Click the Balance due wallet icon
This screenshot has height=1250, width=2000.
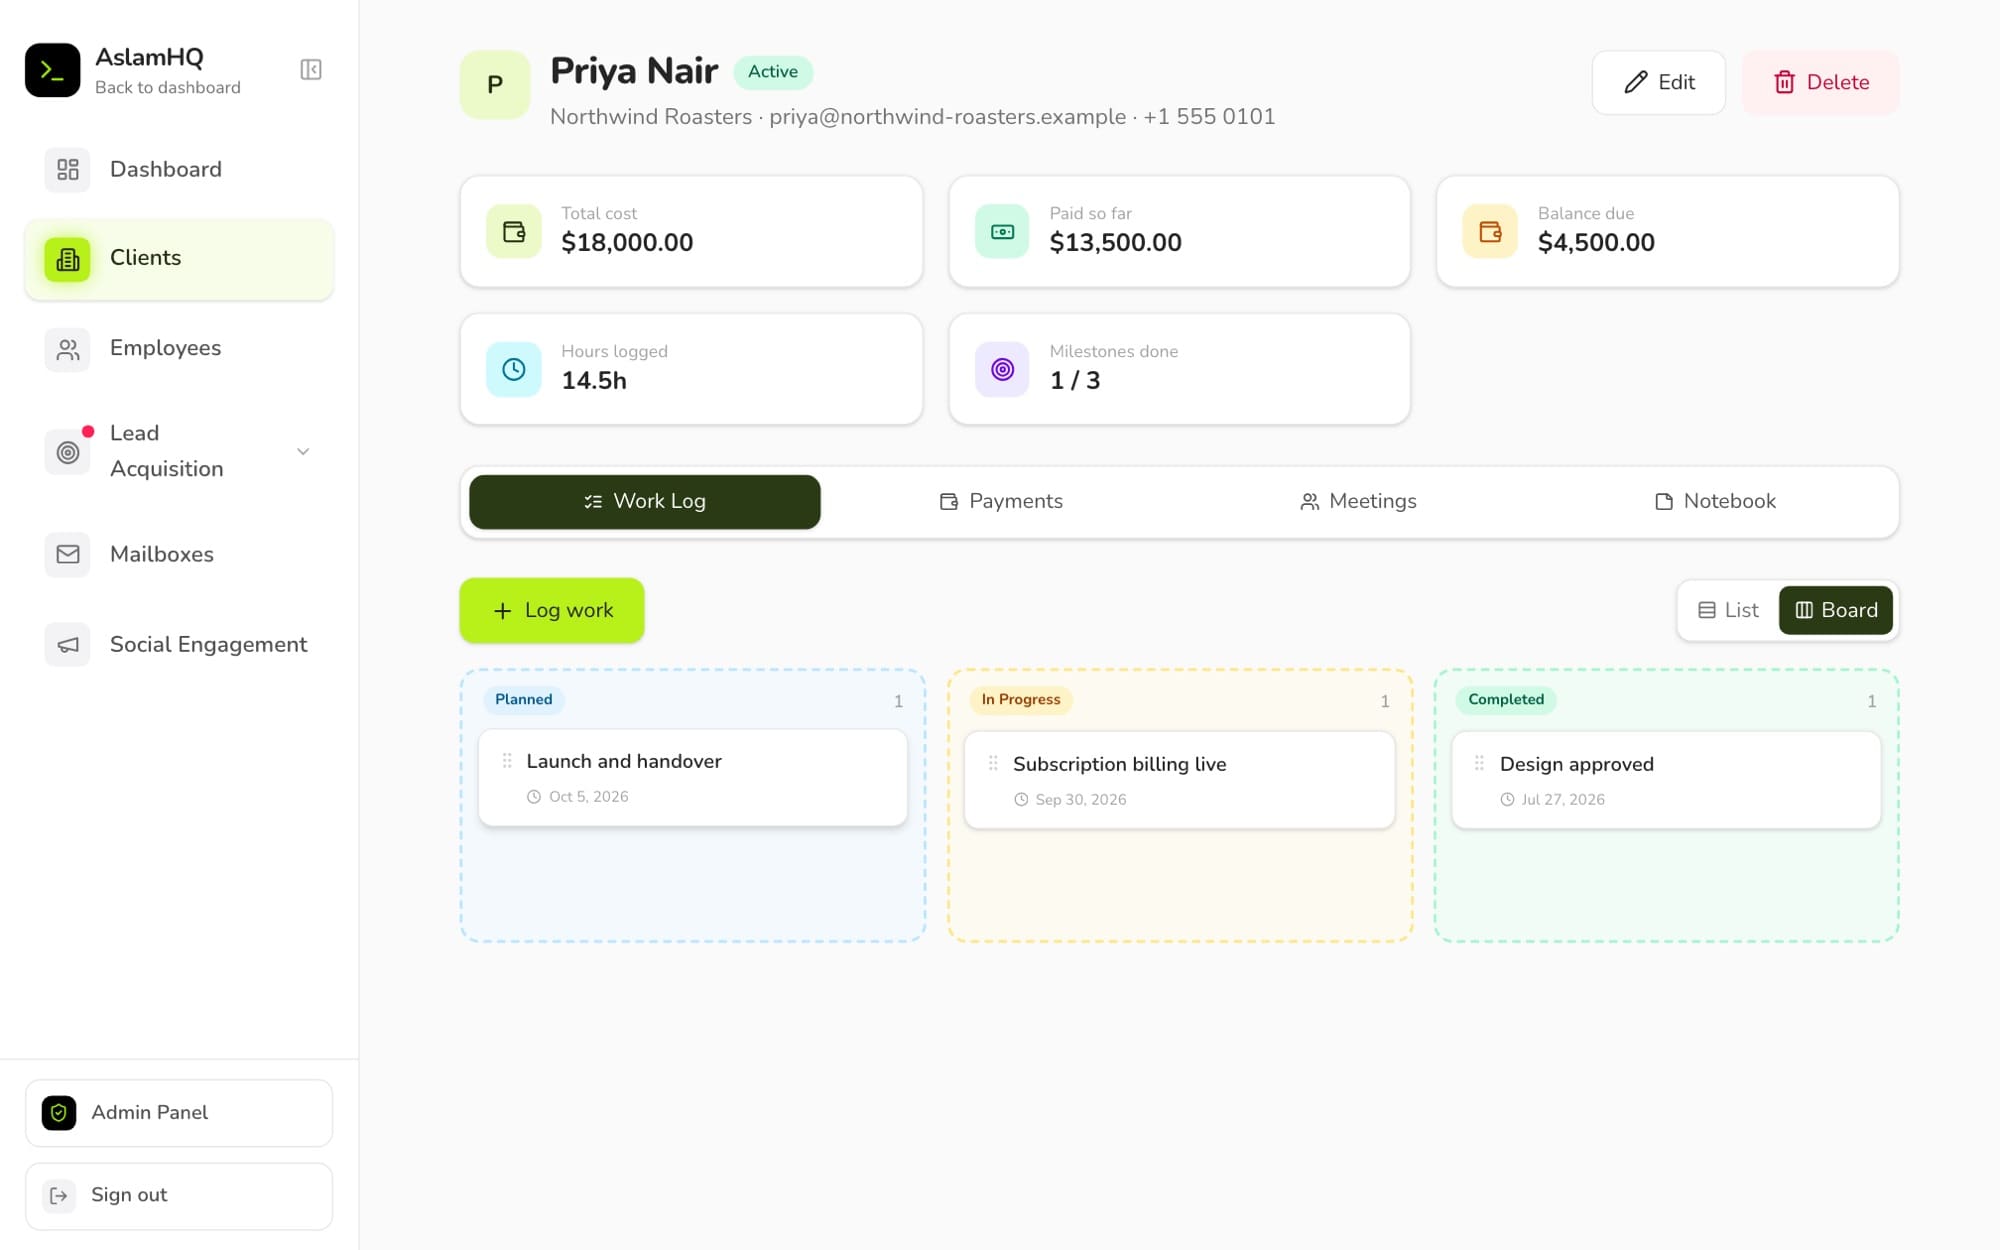click(x=1490, y=231)
